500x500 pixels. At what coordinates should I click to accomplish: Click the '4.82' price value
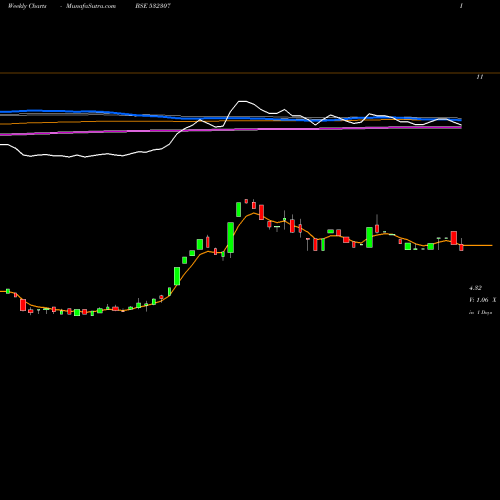(x=475, y=288)
